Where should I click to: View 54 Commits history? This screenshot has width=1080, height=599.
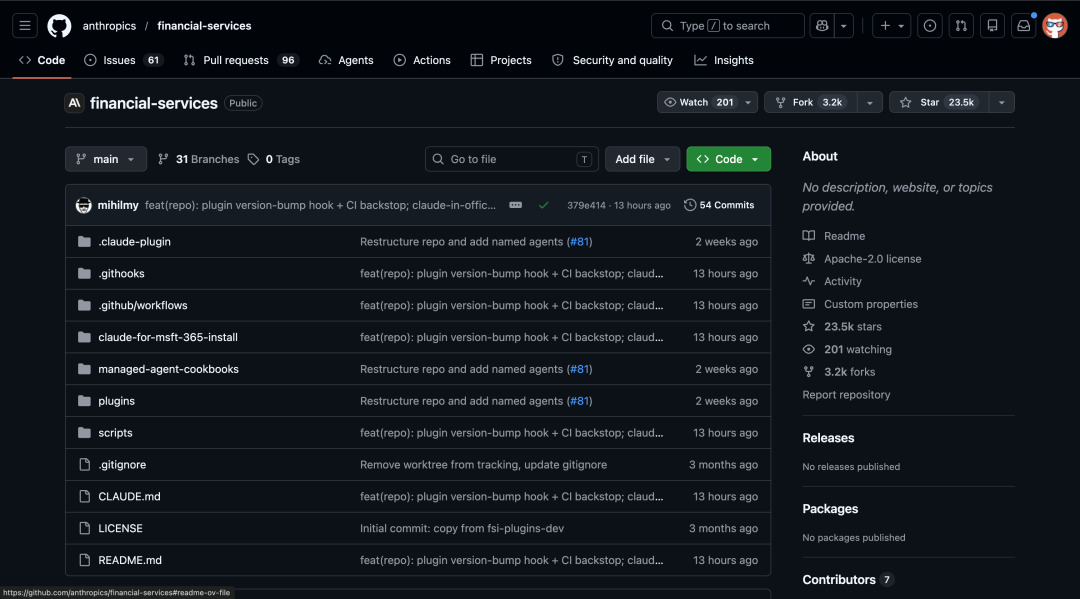(x=719, y=205)
